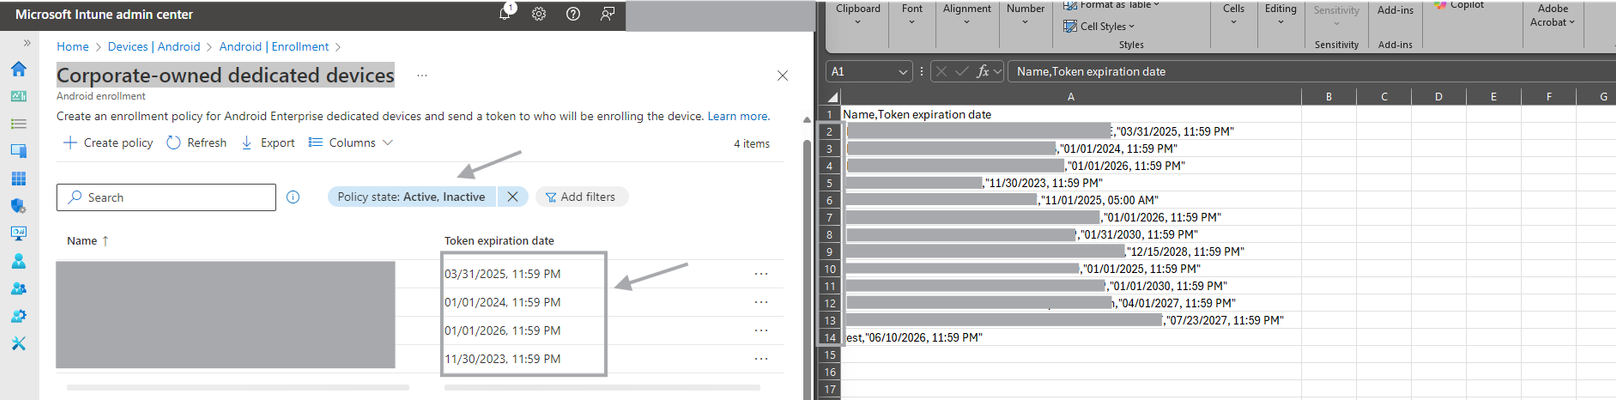Select column B header in Excel
1616x400 pixels.
coord(1328,97)
